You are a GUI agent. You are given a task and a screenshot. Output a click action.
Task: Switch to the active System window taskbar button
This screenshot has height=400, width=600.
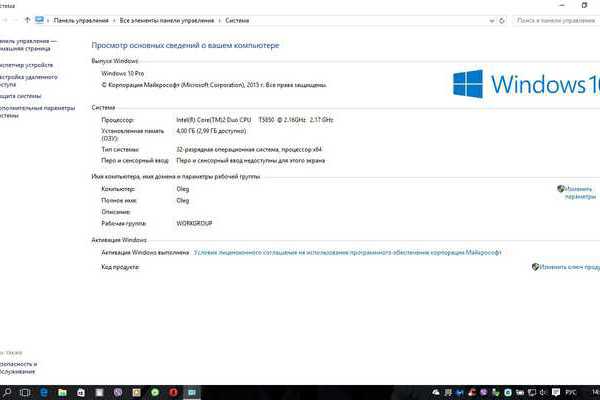point(192,392)
